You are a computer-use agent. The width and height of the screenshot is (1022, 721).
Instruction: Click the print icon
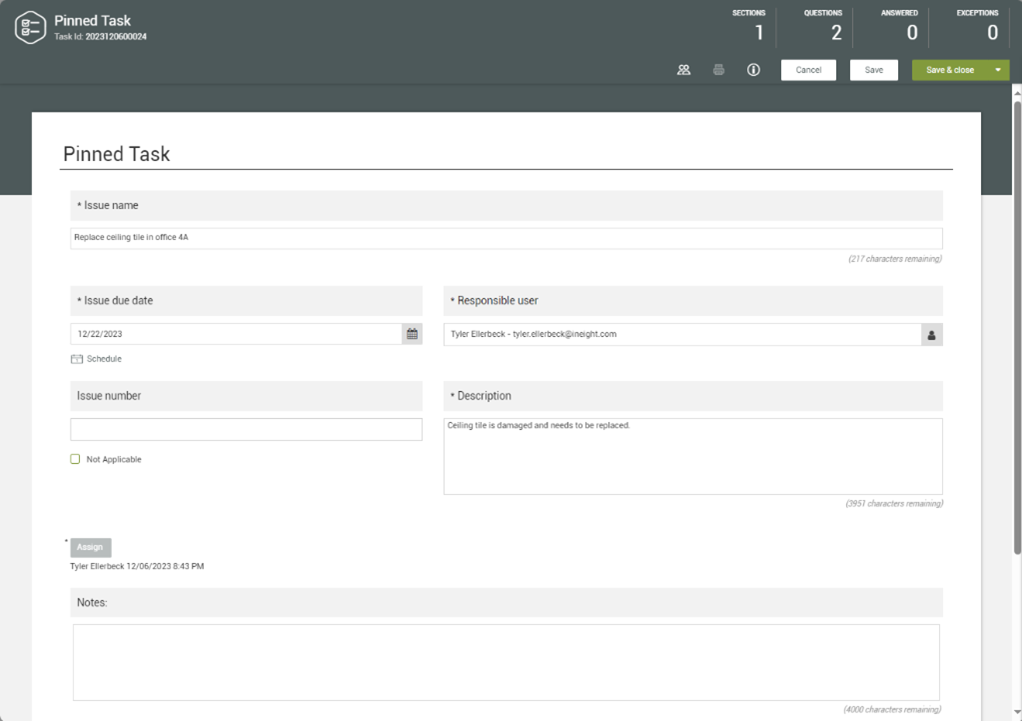tap(719, 69)
